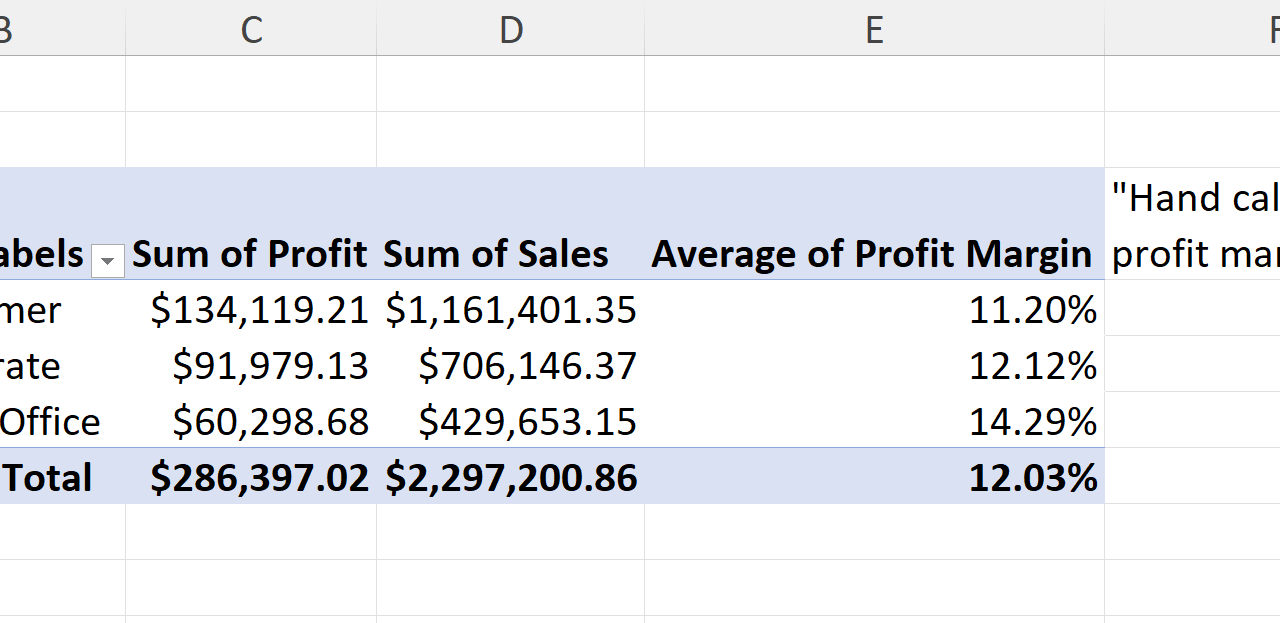1280x623 pixels.
Task: Select the $91,979.13 profit cell
Action: point(270,366)
